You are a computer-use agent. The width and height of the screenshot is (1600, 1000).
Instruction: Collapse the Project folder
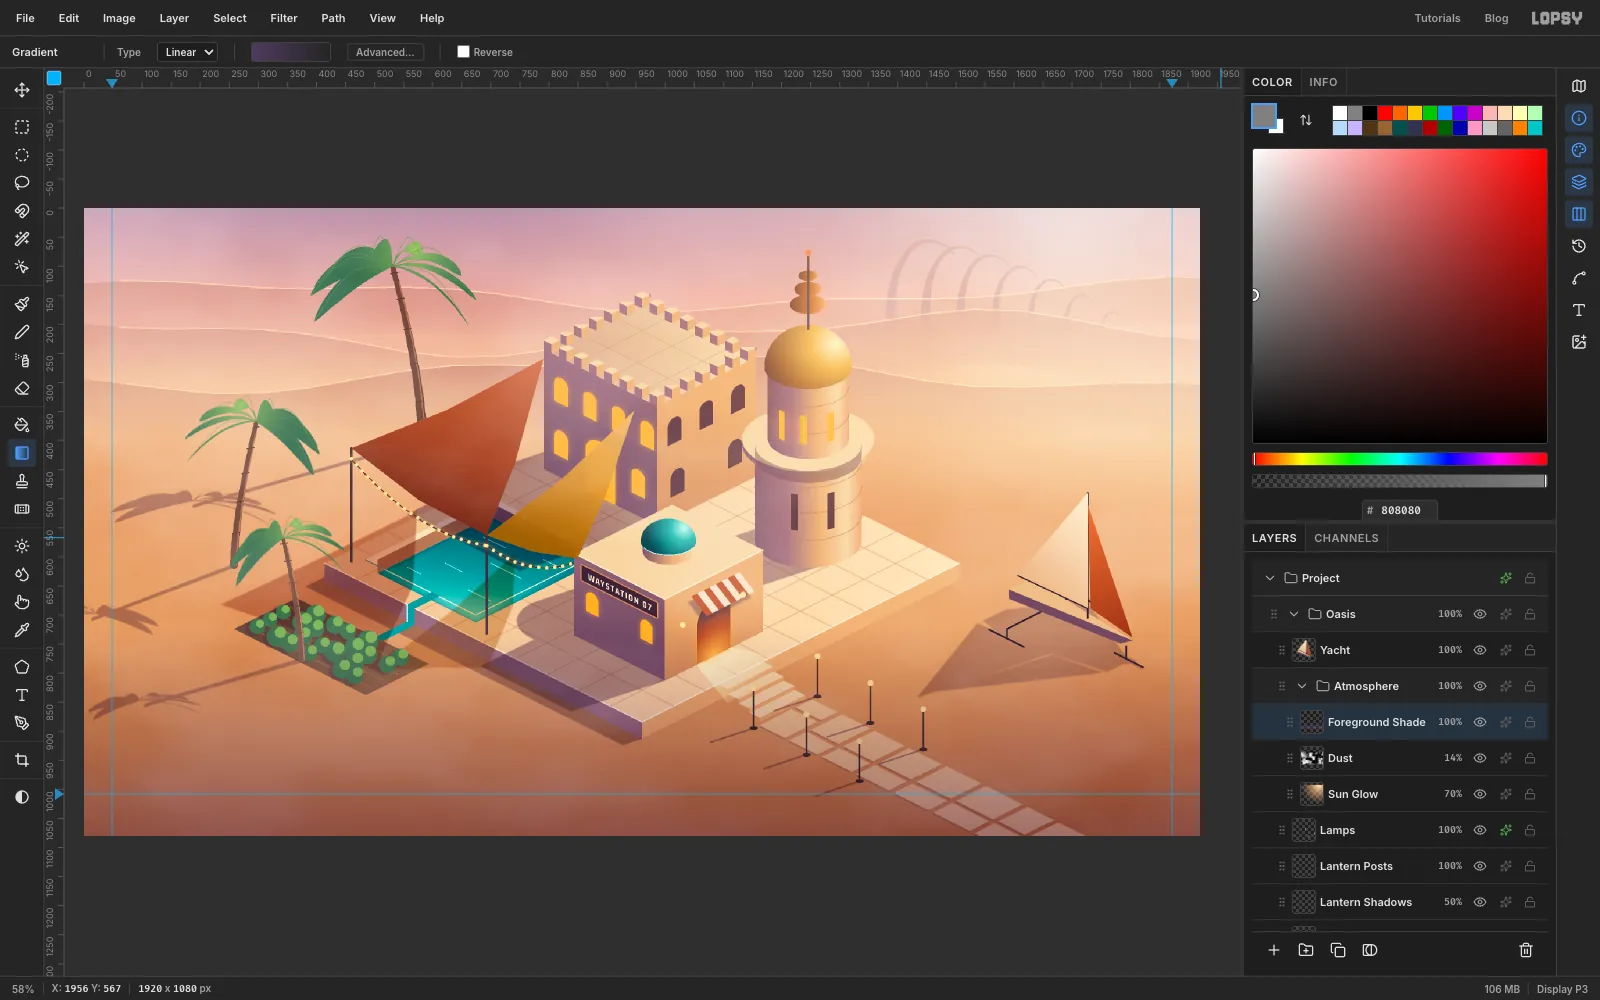[1270, 578]
